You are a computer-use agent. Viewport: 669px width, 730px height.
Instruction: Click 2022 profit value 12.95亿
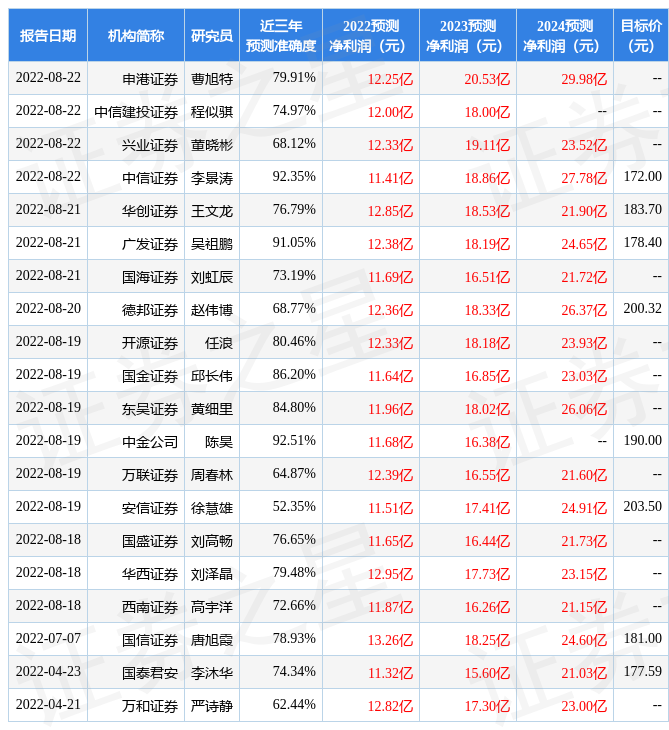390,575
